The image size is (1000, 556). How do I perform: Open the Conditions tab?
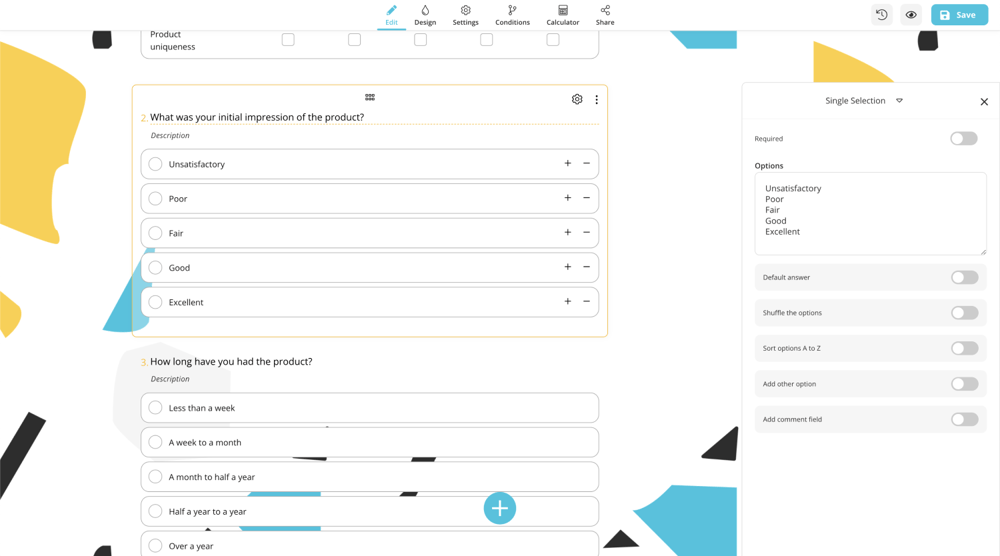click(512, 15)
